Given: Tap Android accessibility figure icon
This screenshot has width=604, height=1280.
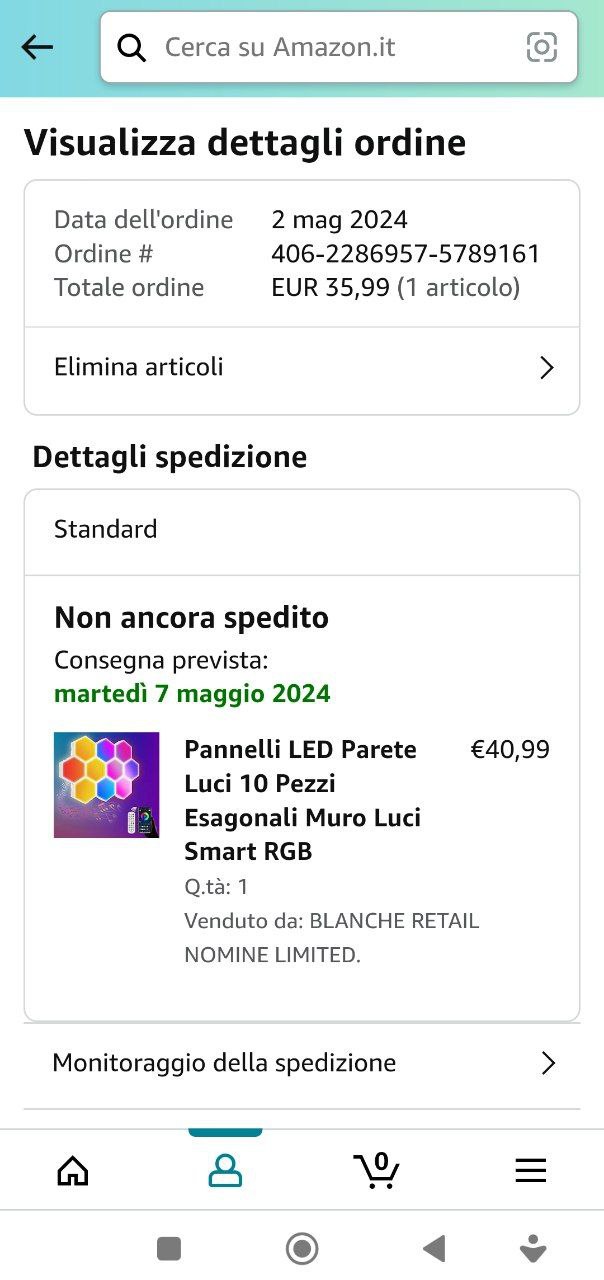Looking at the screenshot, I should (533, 1248).
